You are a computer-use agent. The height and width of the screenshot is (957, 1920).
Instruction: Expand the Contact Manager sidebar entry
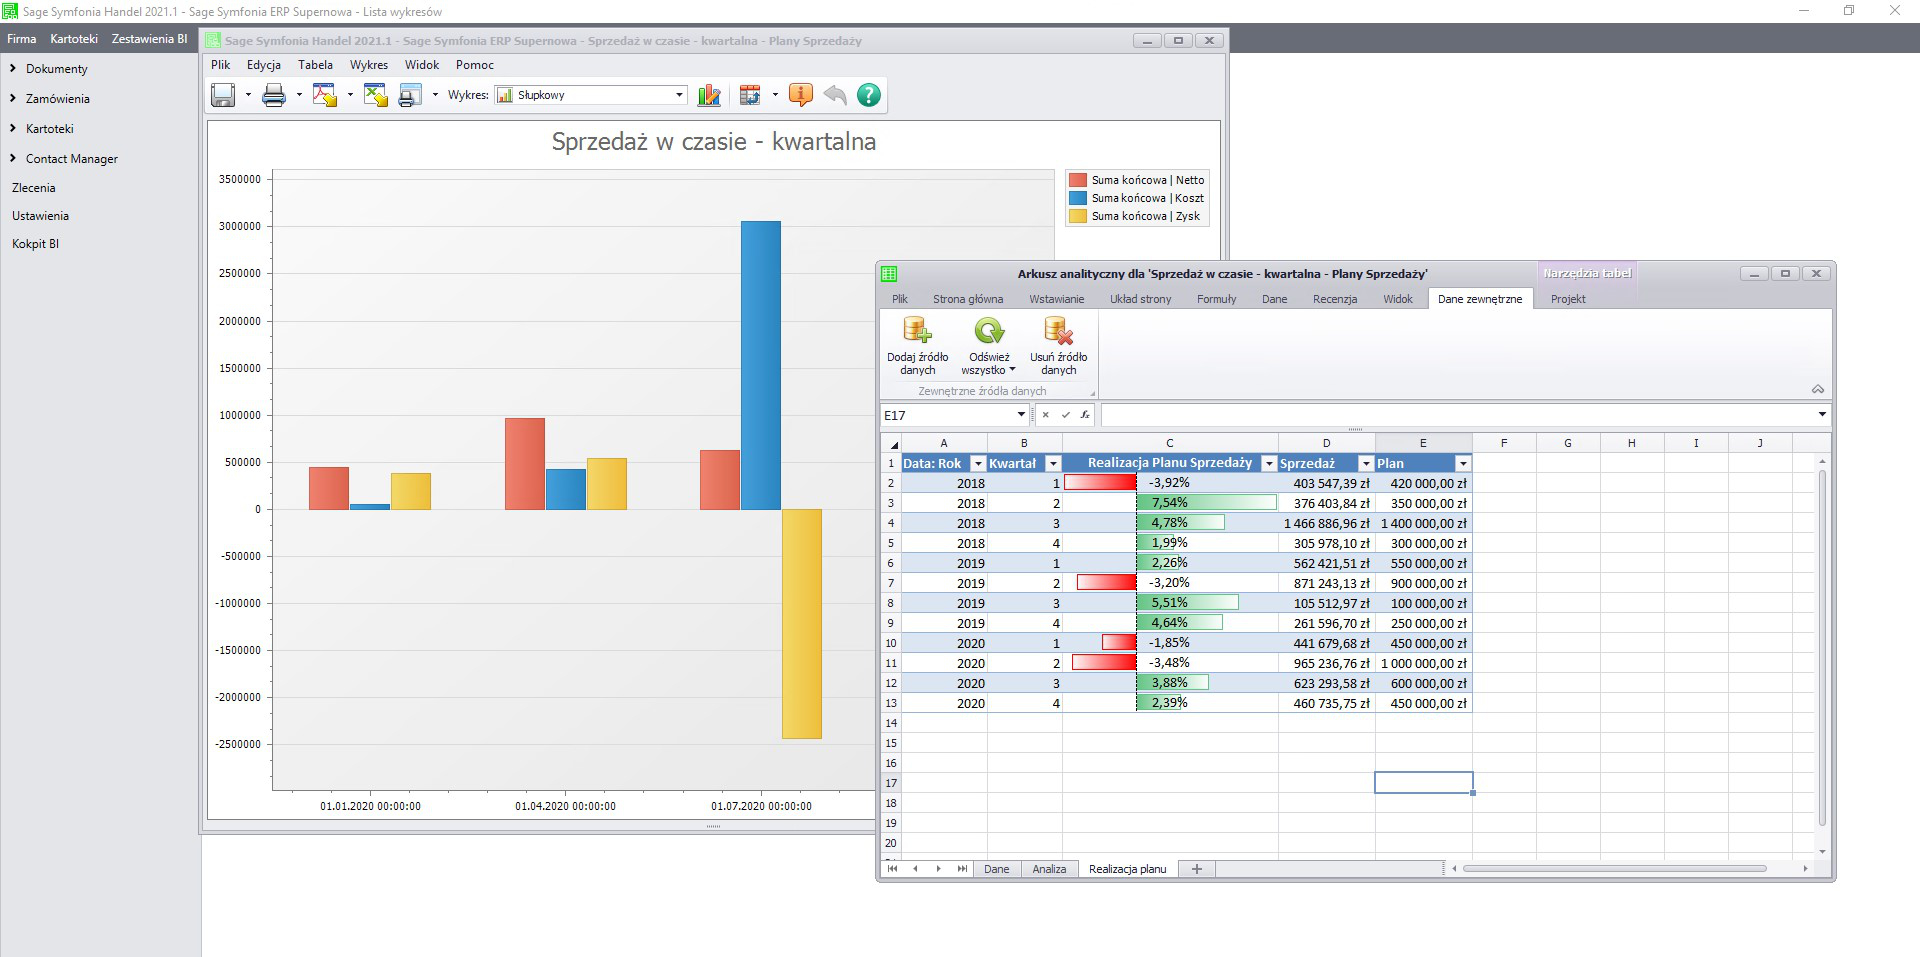(13, 159)
